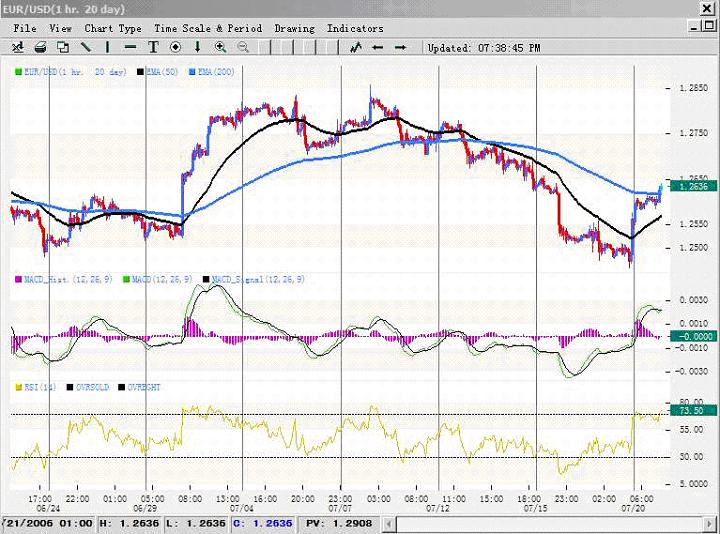Click the print chart icon

(39, 47)
